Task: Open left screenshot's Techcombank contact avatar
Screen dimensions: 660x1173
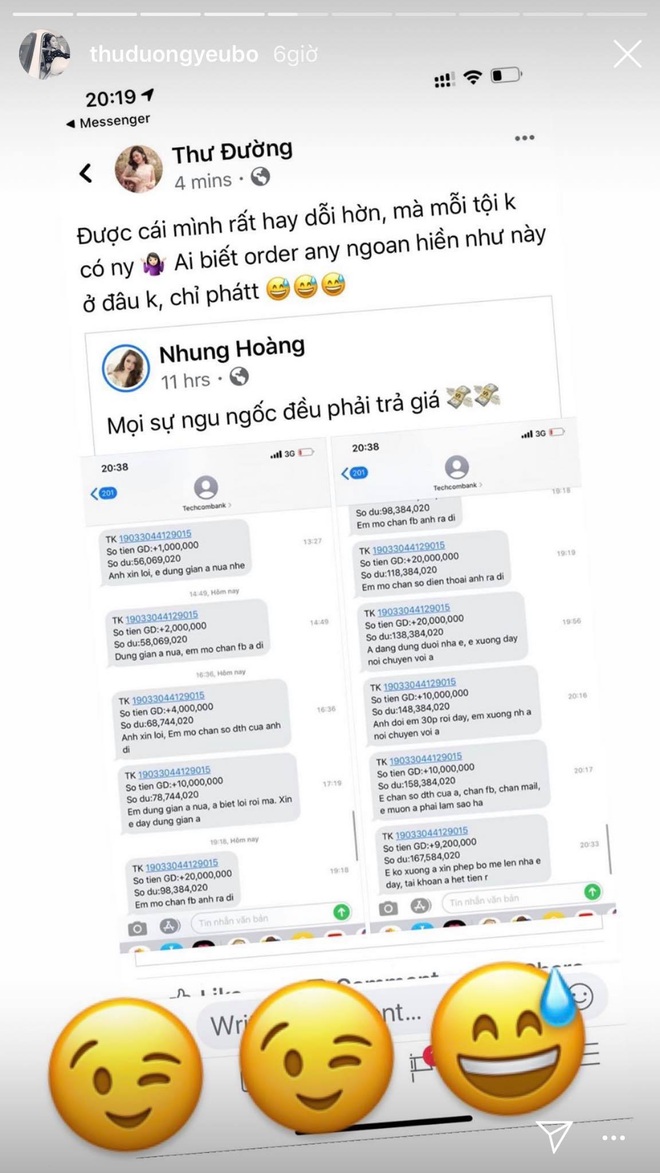Action: (206, 488)
